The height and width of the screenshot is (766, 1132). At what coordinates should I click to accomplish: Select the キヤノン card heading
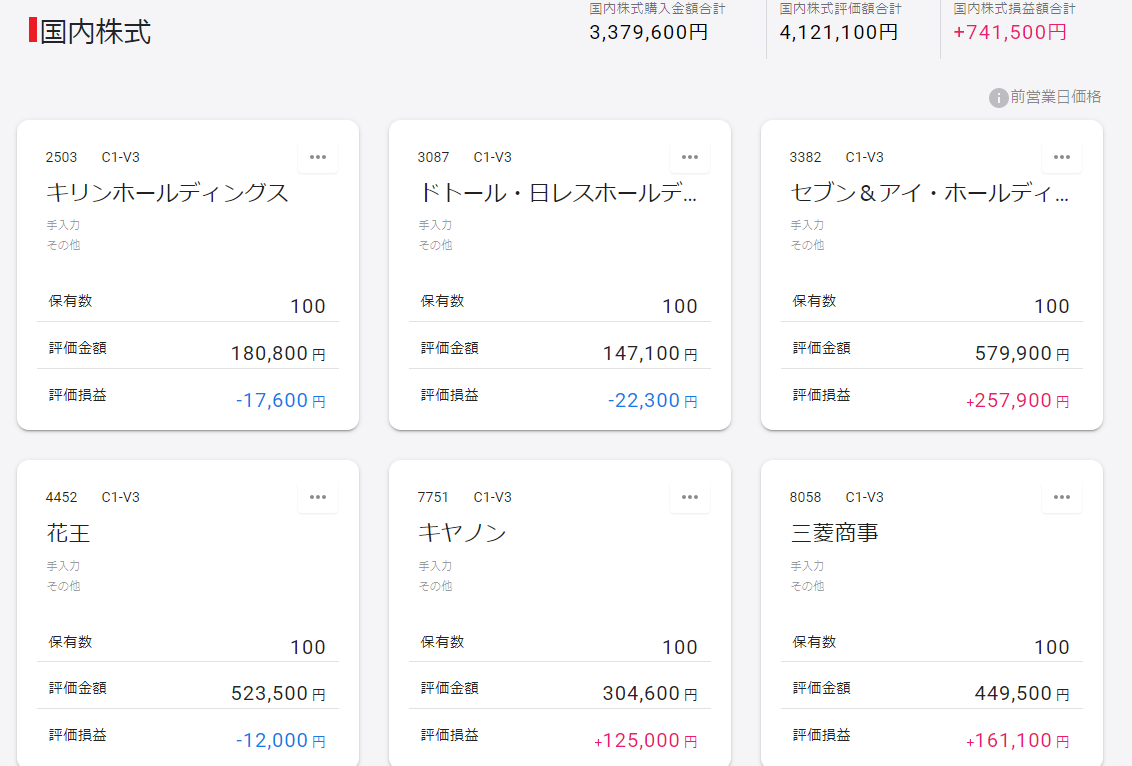pos(462,533)
